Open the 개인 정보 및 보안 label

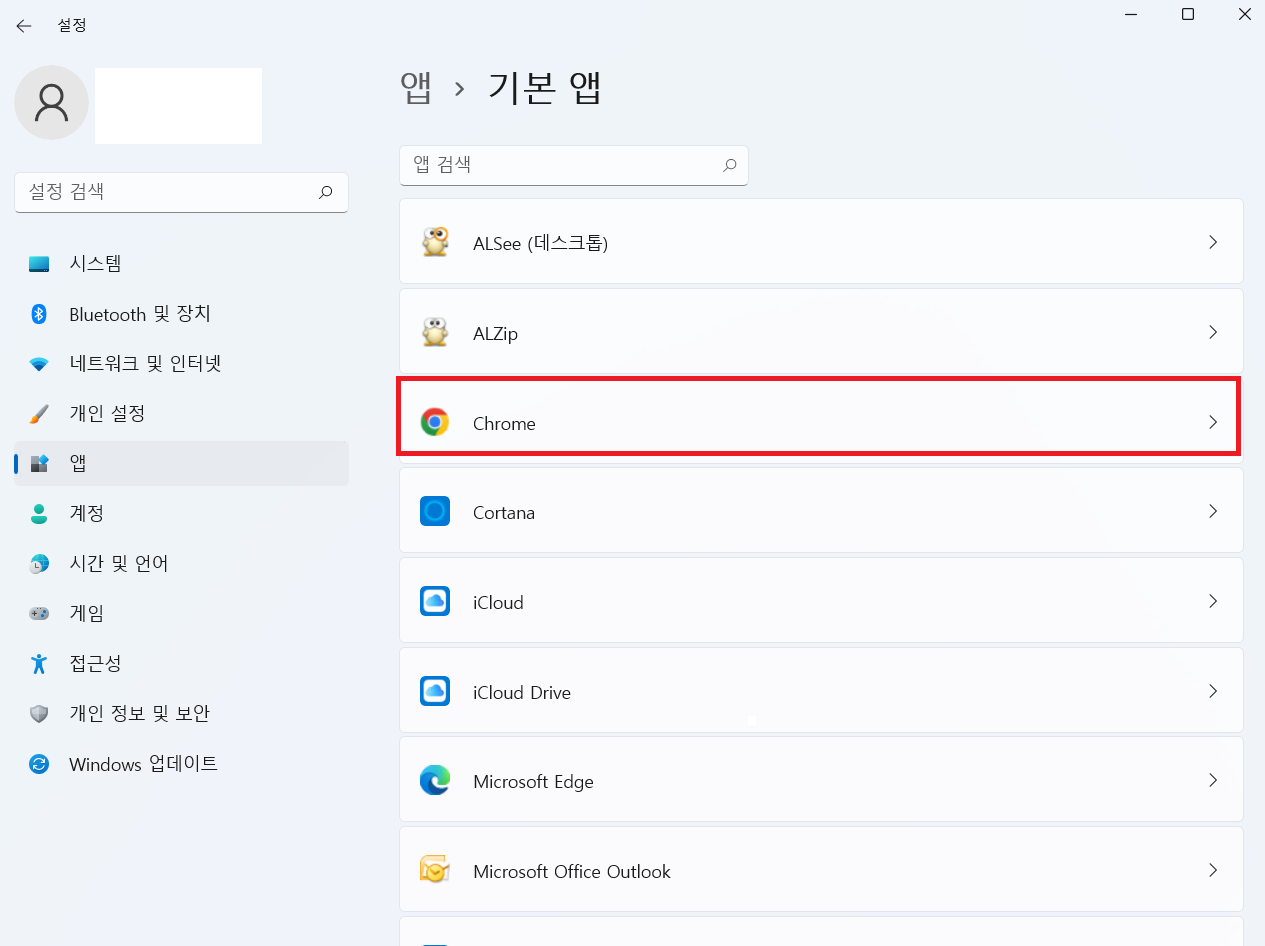click(x=139, y=714)
